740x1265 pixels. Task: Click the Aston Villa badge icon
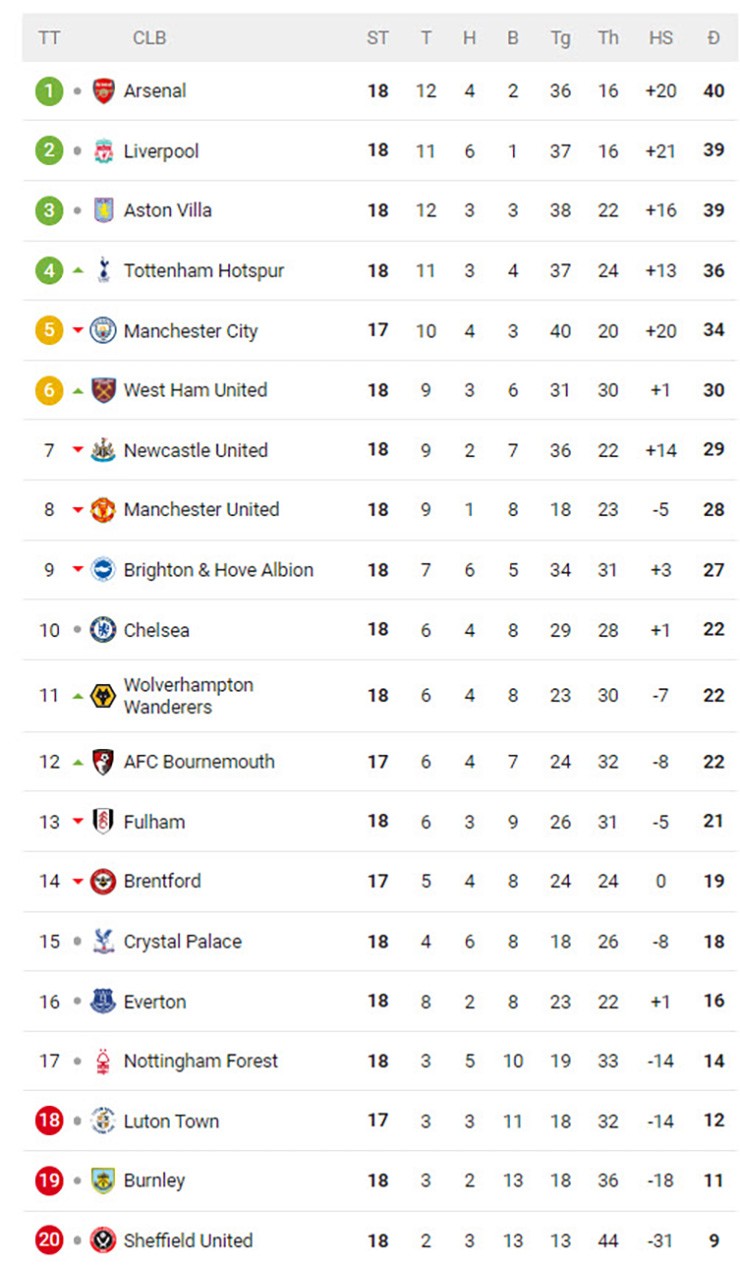[103, 211]
